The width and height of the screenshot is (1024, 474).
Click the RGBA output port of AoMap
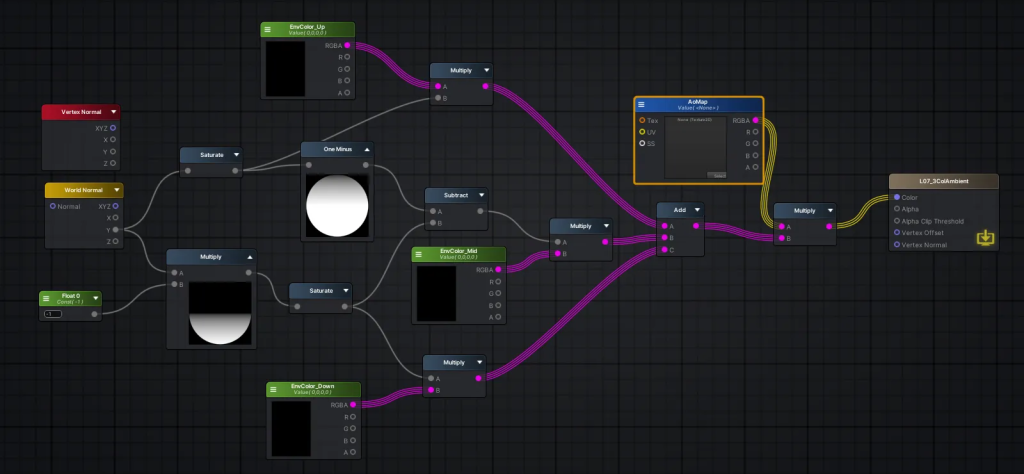[x=755, y=120]
